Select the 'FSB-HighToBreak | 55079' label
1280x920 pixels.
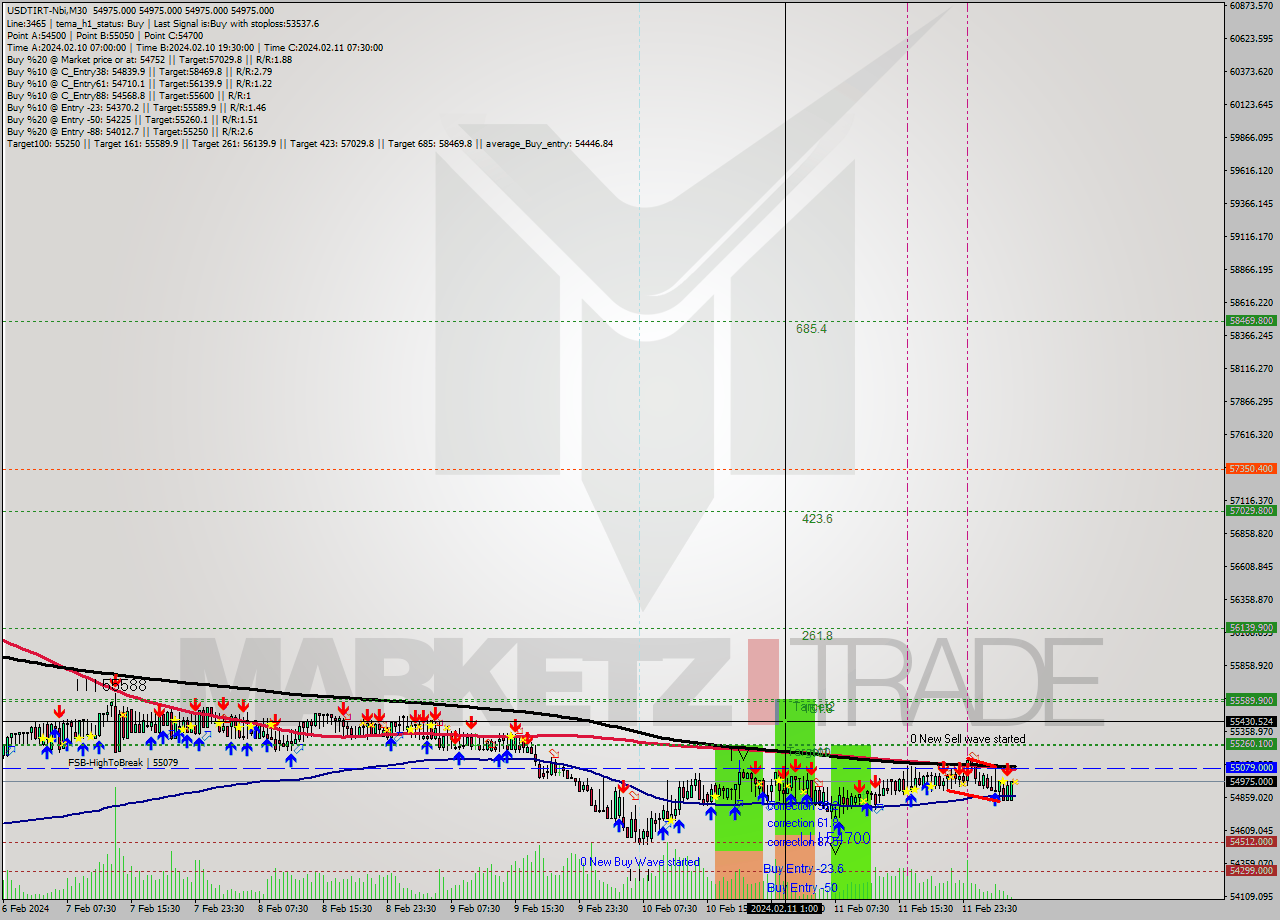pyautogui.click(x=123, y=763)
